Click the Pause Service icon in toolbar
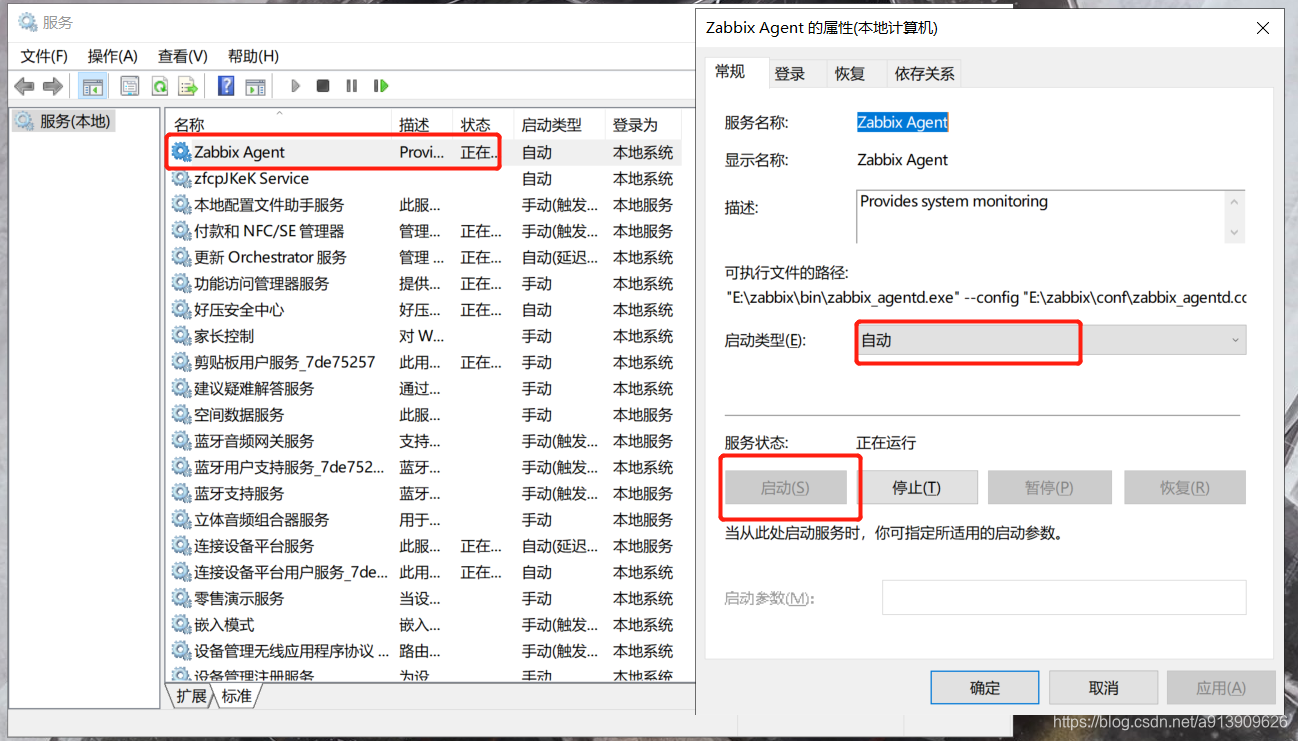The image size is (1298, 741). pyautogui.click(x=352, y=87)
